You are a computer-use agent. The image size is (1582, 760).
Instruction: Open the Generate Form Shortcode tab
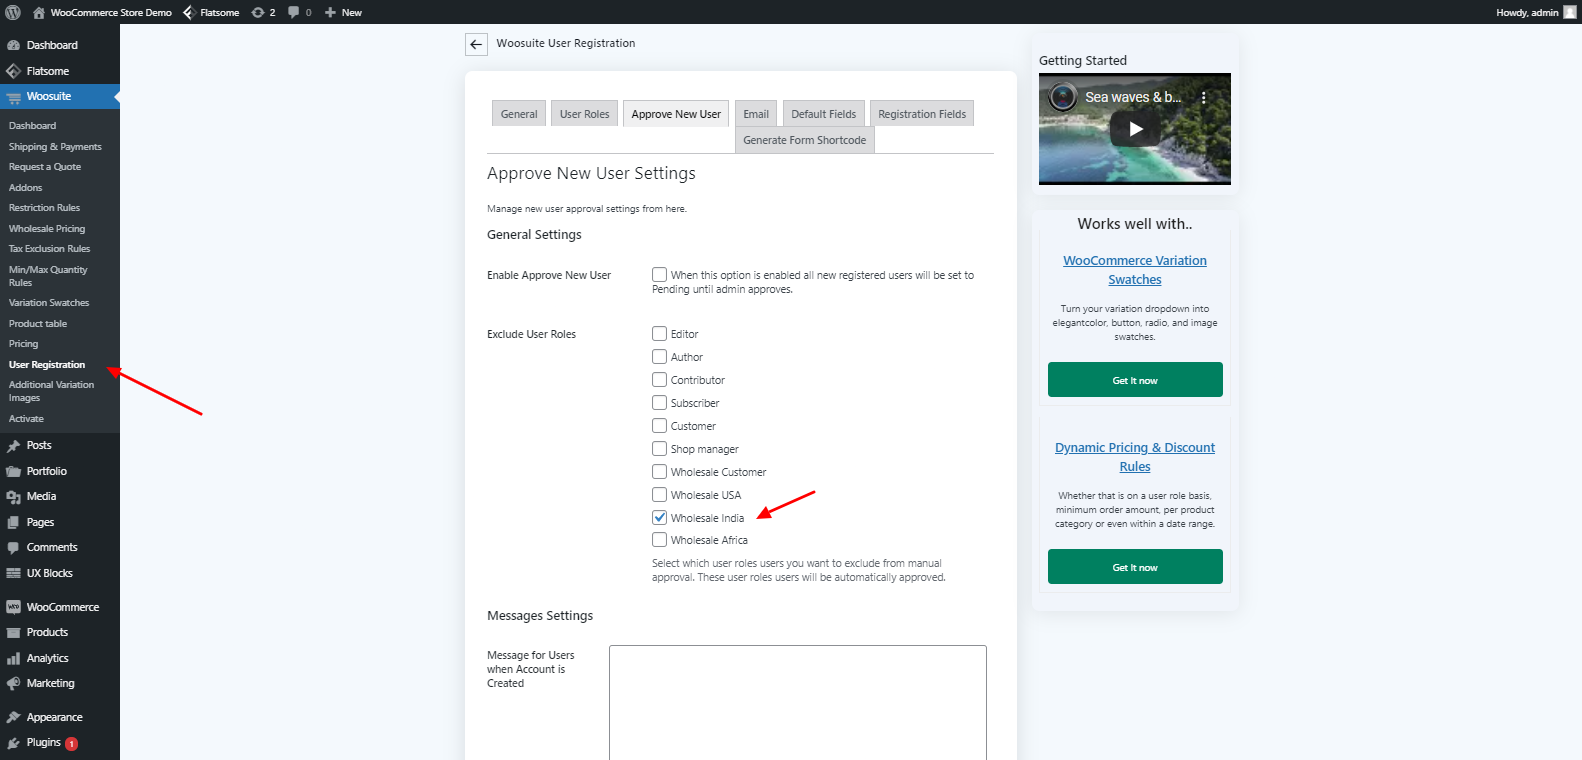(x=805, y=140)
